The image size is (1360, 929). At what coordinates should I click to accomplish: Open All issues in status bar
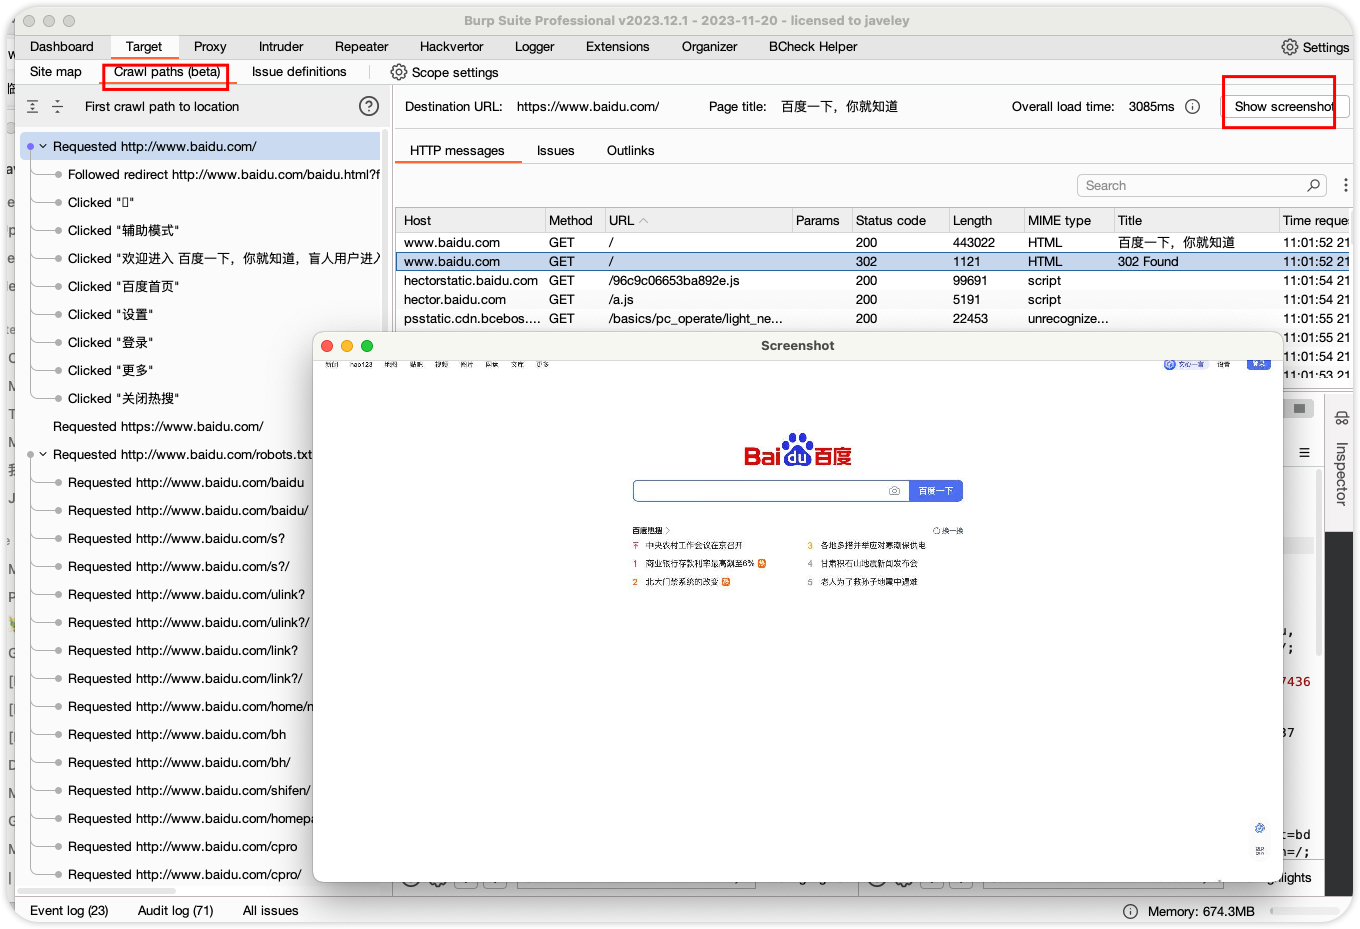[271, 911]
